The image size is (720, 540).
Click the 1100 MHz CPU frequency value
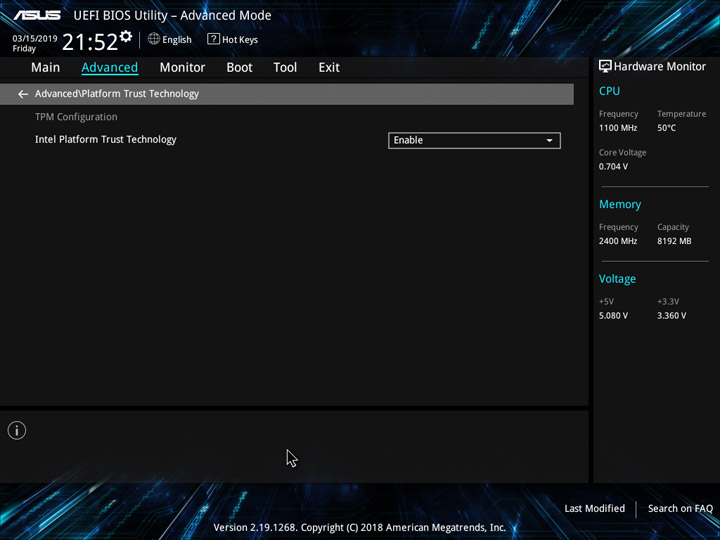pyautogui.click(x=618, y=128)
